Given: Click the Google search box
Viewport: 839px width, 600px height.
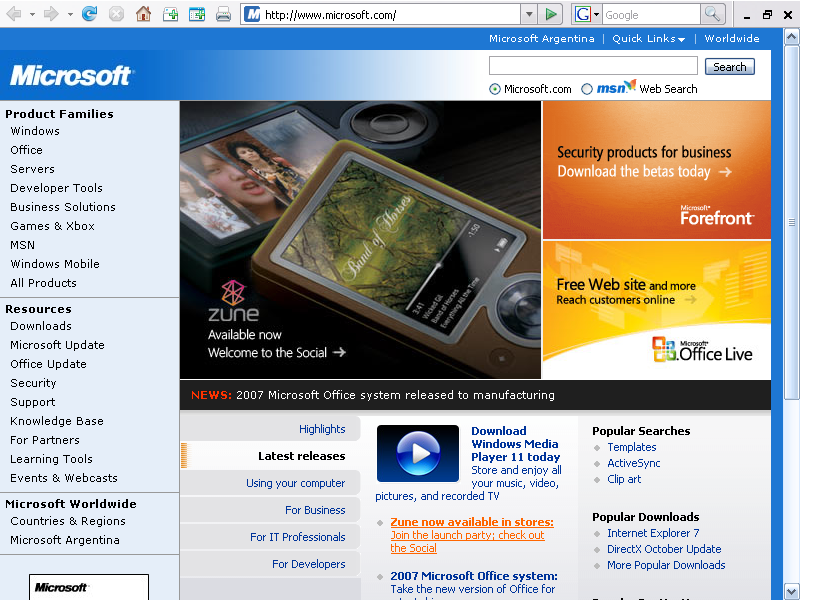Looking at the screenshot, I should [x=651, y=14].
